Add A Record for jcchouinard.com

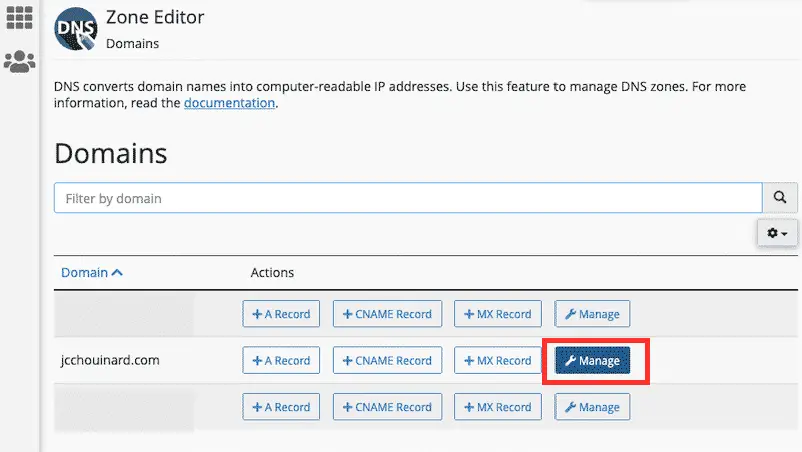click(281, 360)
